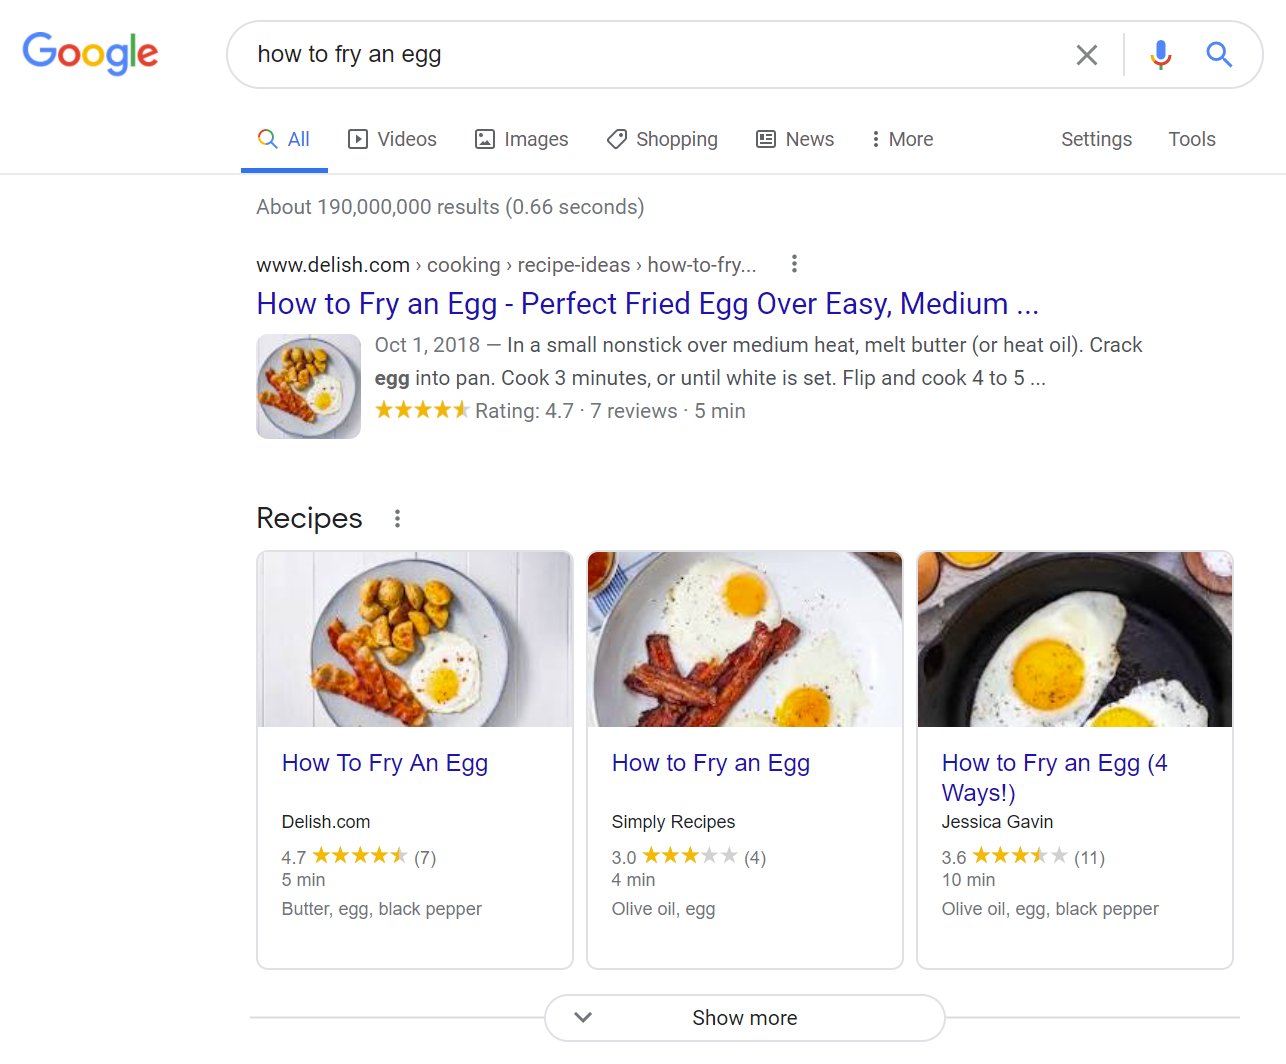Screen dimensions: 1286x1064
Task: Clear the search box text
Action: pos(1086,55)
